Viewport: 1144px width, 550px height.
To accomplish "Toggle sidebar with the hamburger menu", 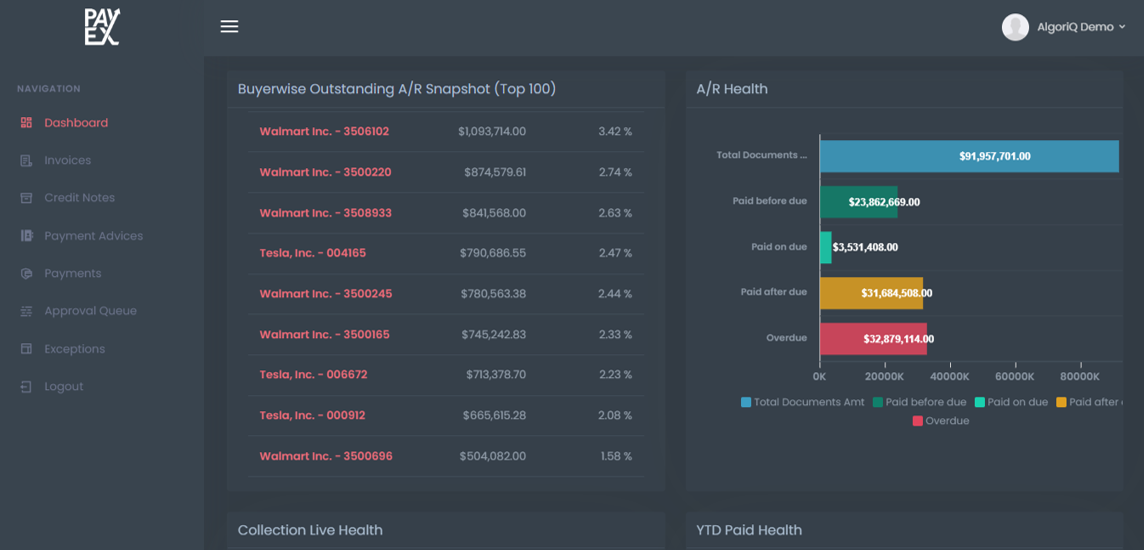I will pos(229,27).
